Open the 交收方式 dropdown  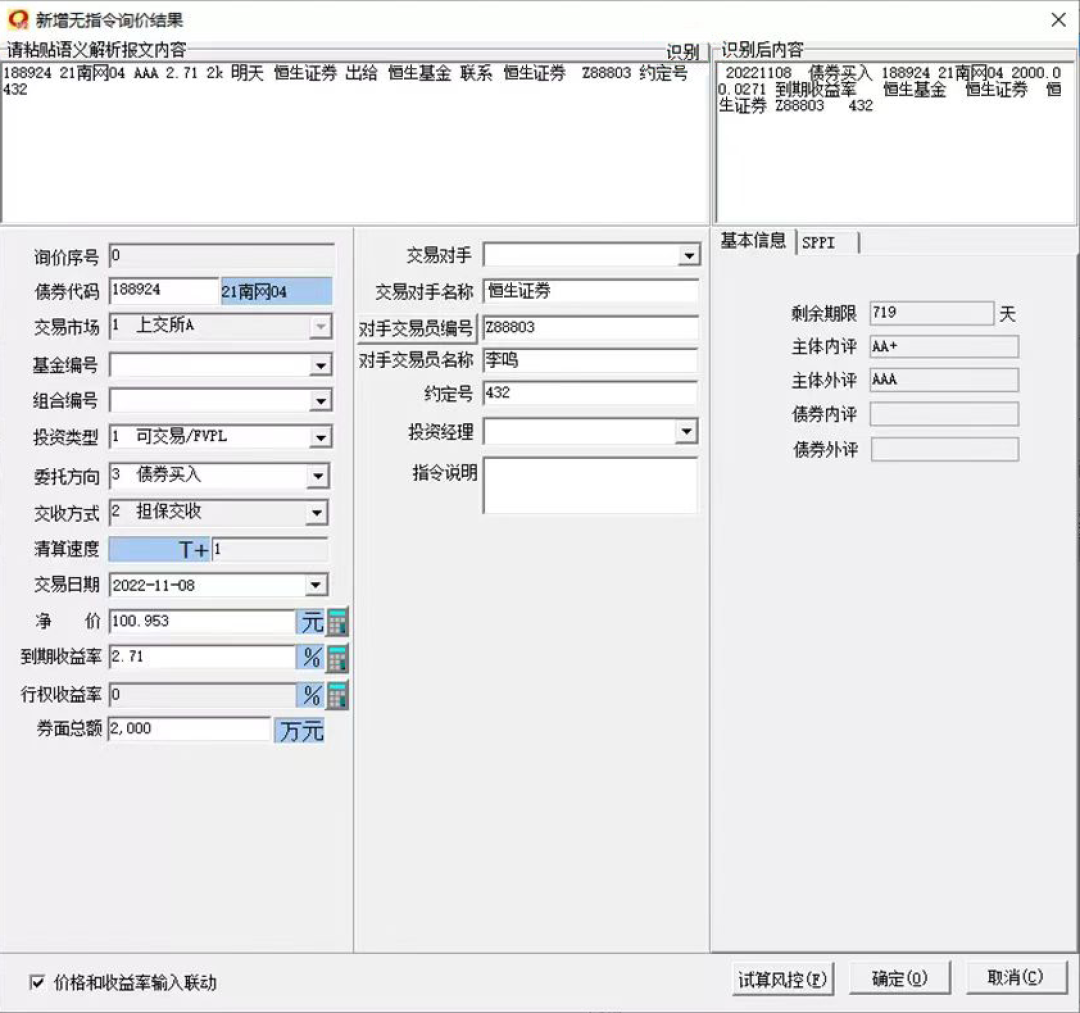point(323,512)
